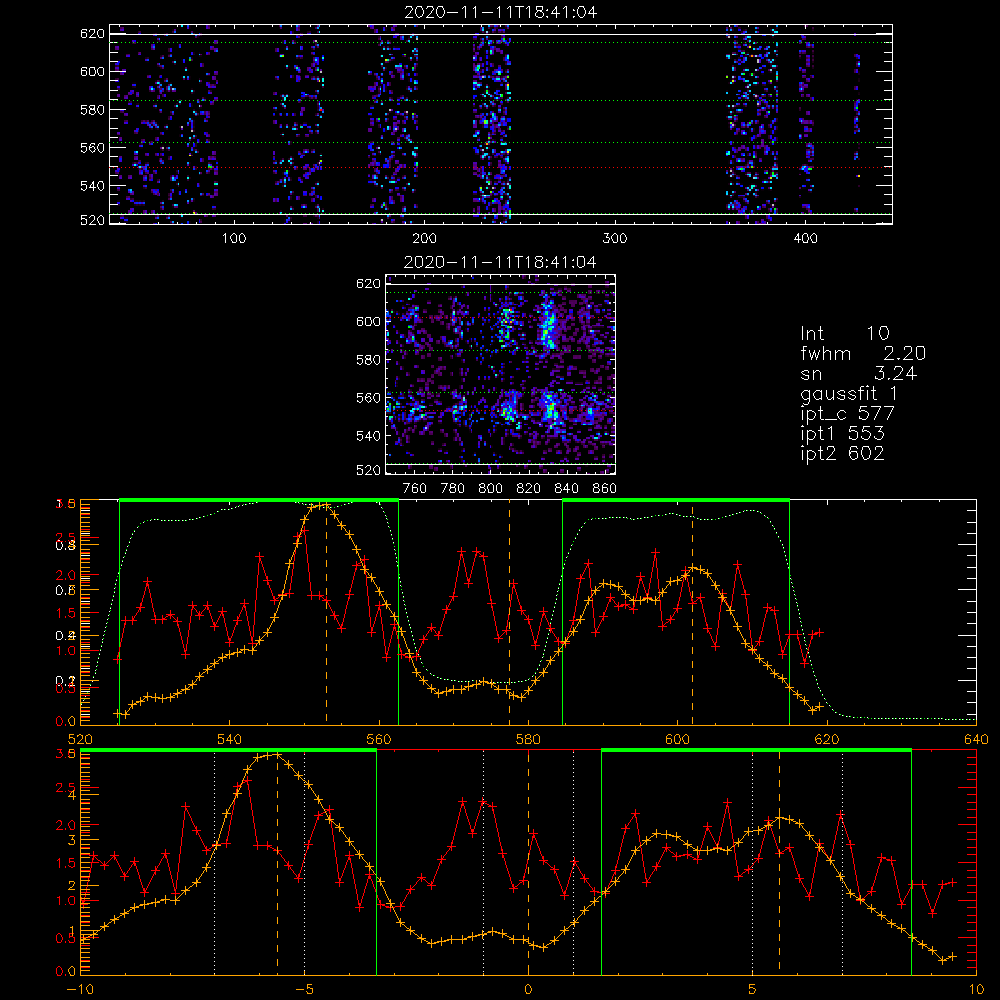Click the '300' x-axis label in top panel
Image resolution: width=1000 pixels, height=1000 pixels.
pos(615,239)
